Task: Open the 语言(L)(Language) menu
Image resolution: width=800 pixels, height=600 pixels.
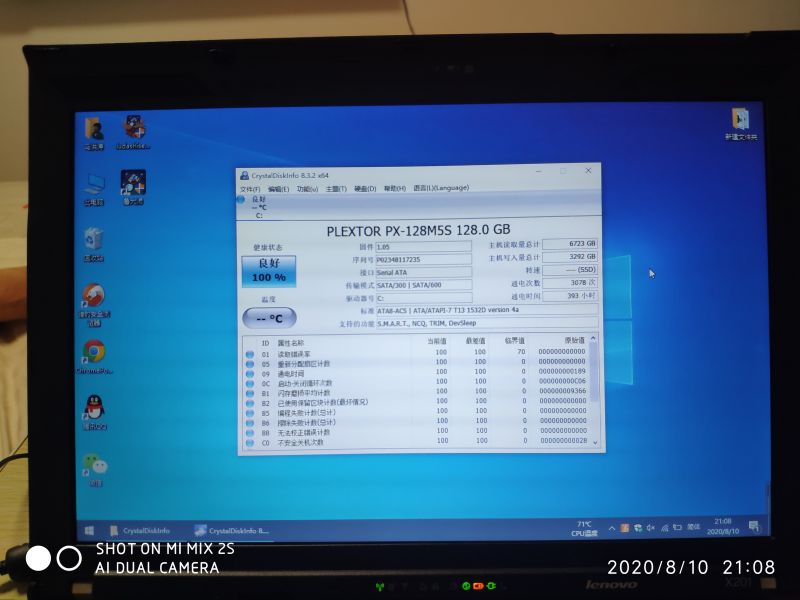Action: (x=441, y=188)
